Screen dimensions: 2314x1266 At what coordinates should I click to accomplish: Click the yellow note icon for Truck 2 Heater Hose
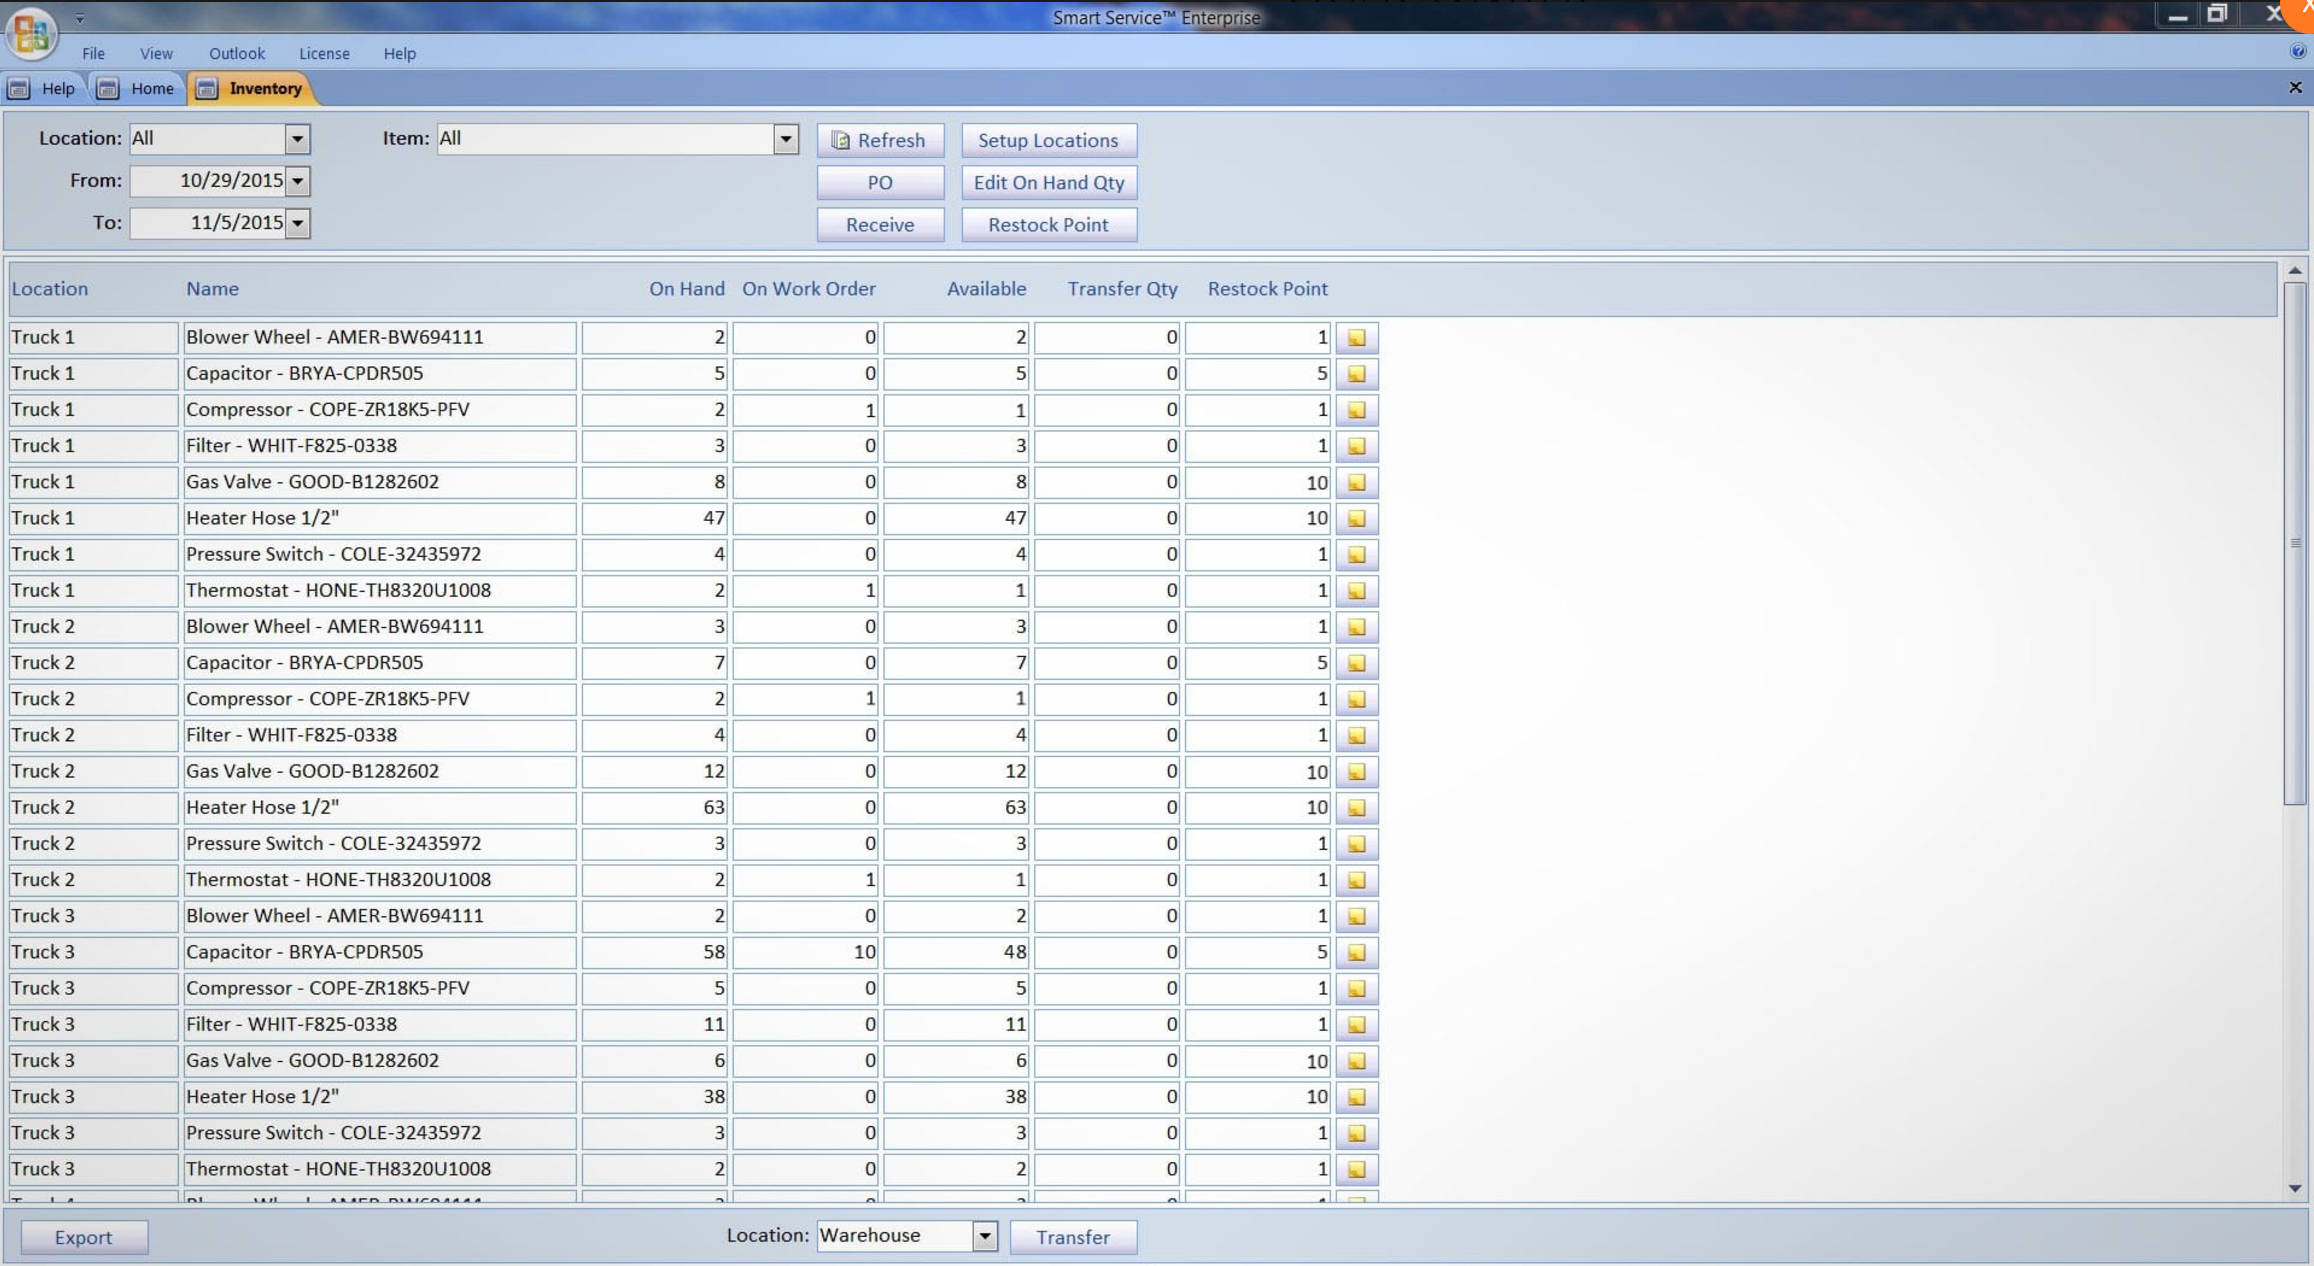1356,808
